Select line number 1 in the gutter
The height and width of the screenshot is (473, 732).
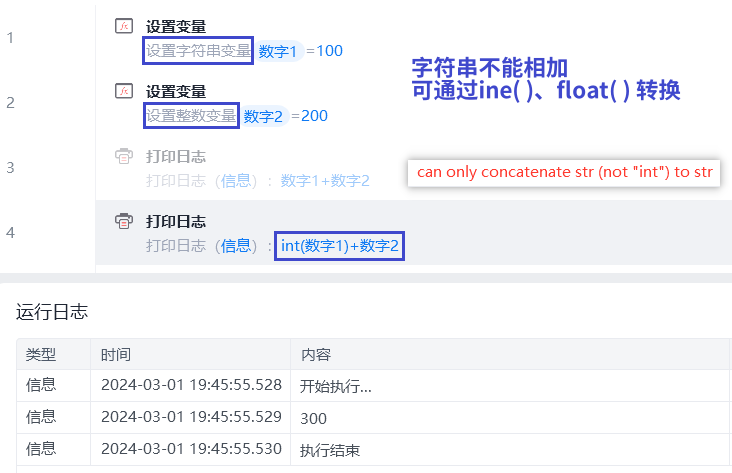pyautogui.click(x=10, y=37)
